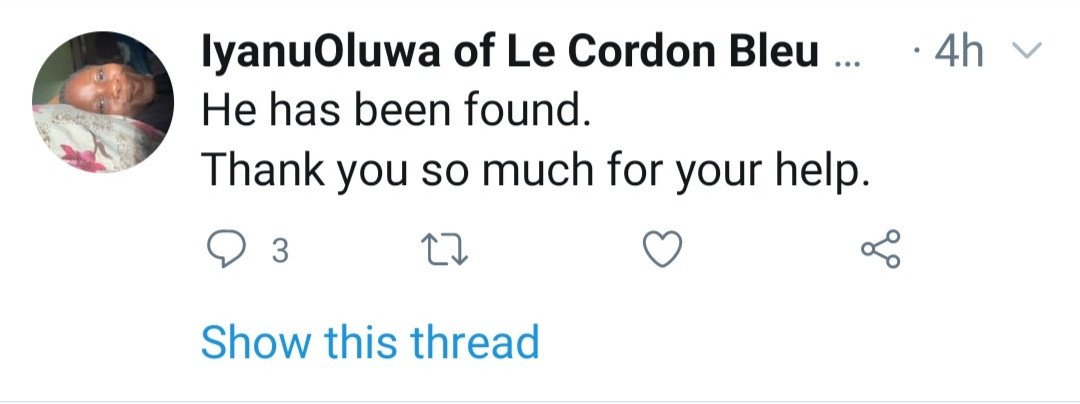Open the tweet options chevron beside 4h

(x=1027, y=51)
